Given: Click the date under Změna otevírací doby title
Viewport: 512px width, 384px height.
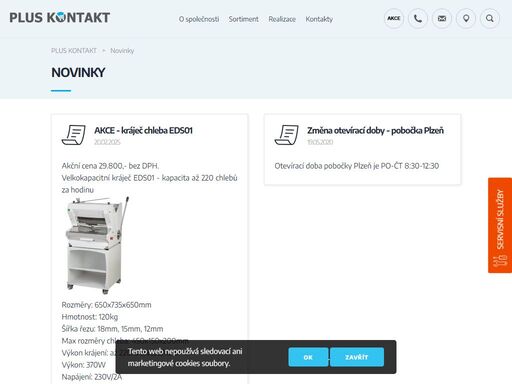Looking at the screenshot, I should click(x=320, y=142).
